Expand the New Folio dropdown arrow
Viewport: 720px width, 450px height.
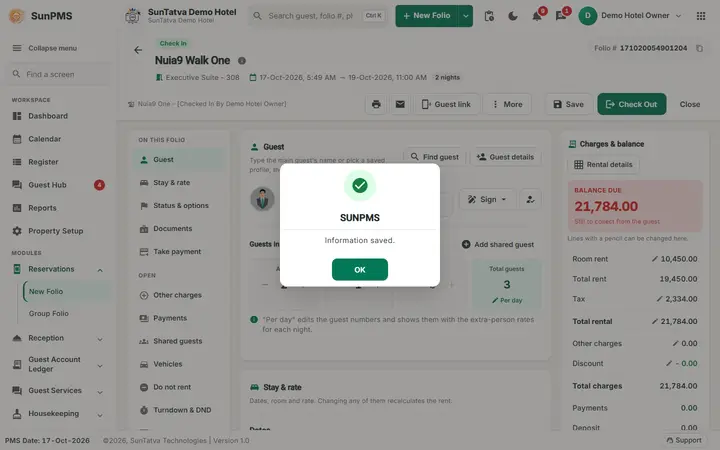[x=466, y=16]
